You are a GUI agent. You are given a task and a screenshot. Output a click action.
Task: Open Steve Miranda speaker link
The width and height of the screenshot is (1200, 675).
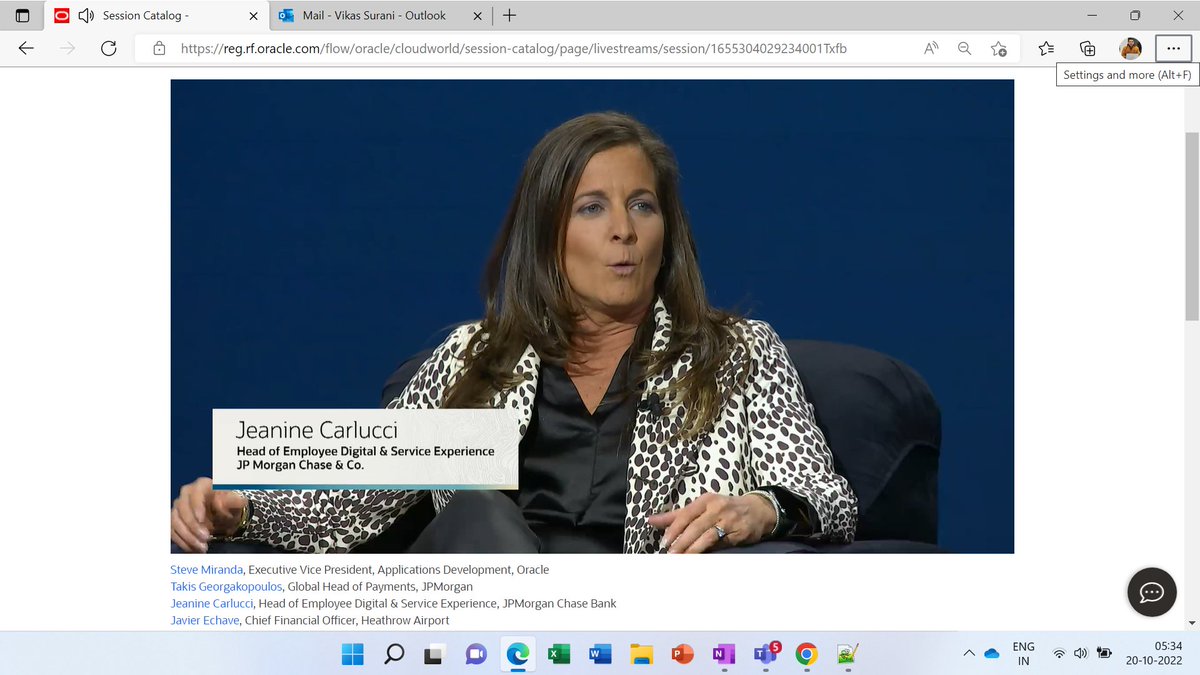[207, 570]
